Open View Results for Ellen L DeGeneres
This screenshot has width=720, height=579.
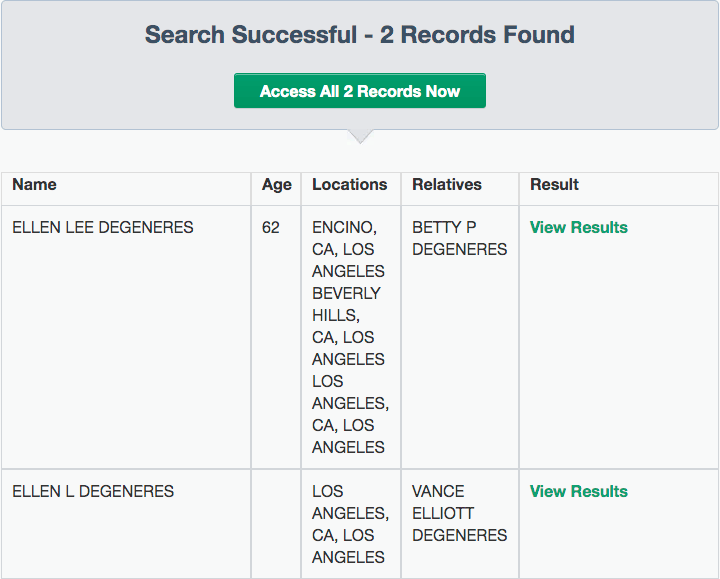tap(579, 491)
